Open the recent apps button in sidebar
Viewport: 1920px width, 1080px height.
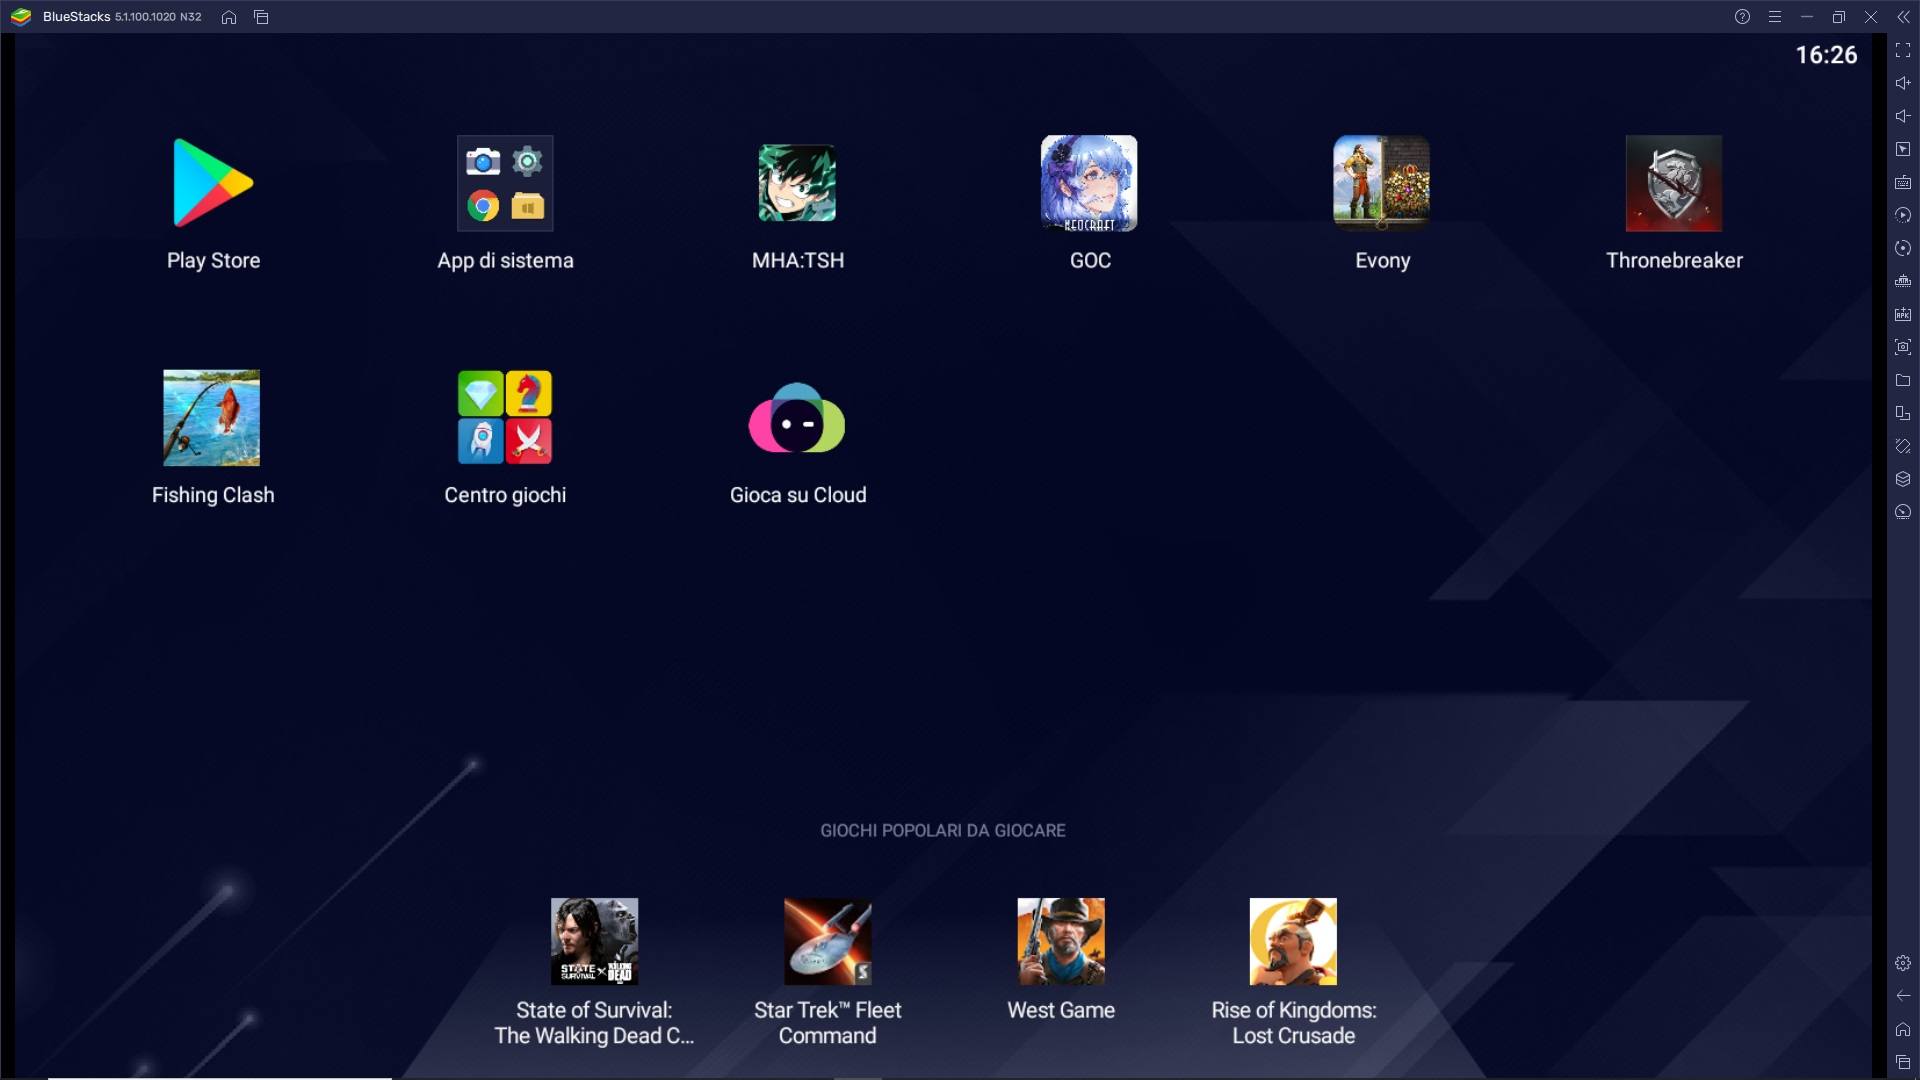click(1903, 1062)
